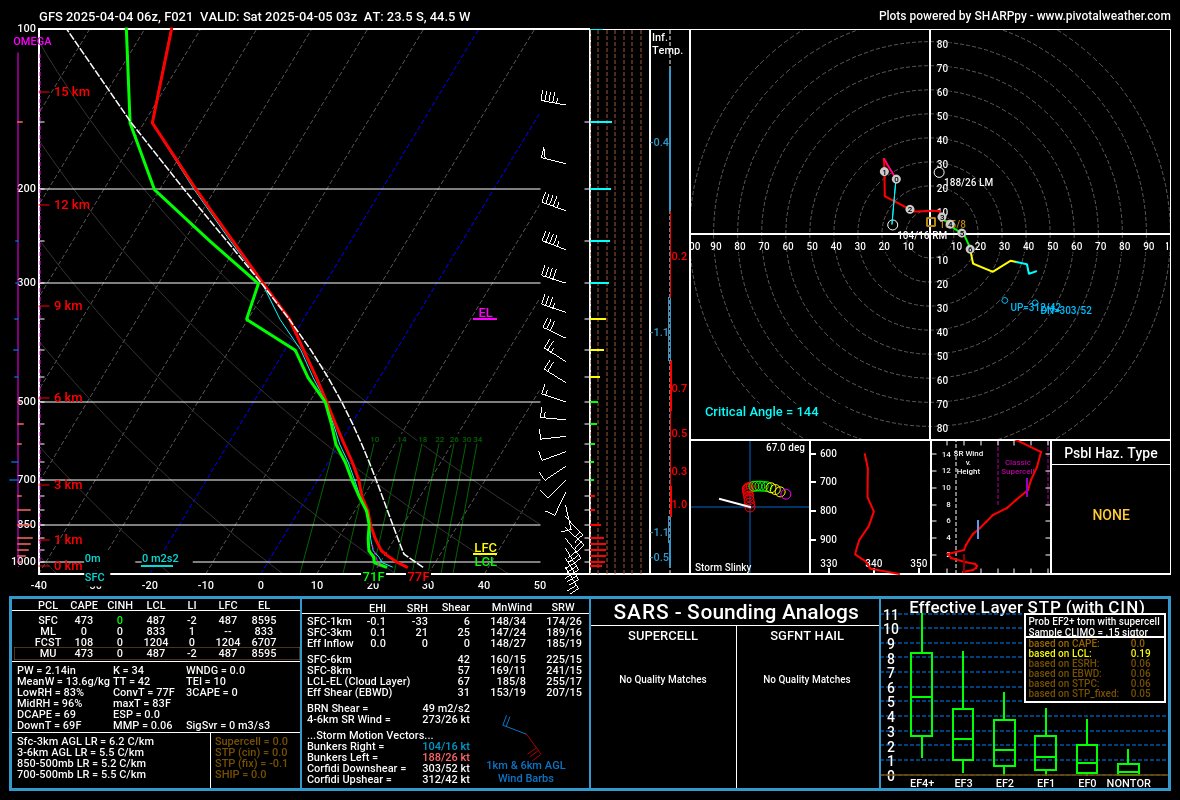Image resolution: width=1180 pixels, height=800 pixels.
Task: Click the DN=303/52 Corfidi vector label
Action: point(1066,310)
